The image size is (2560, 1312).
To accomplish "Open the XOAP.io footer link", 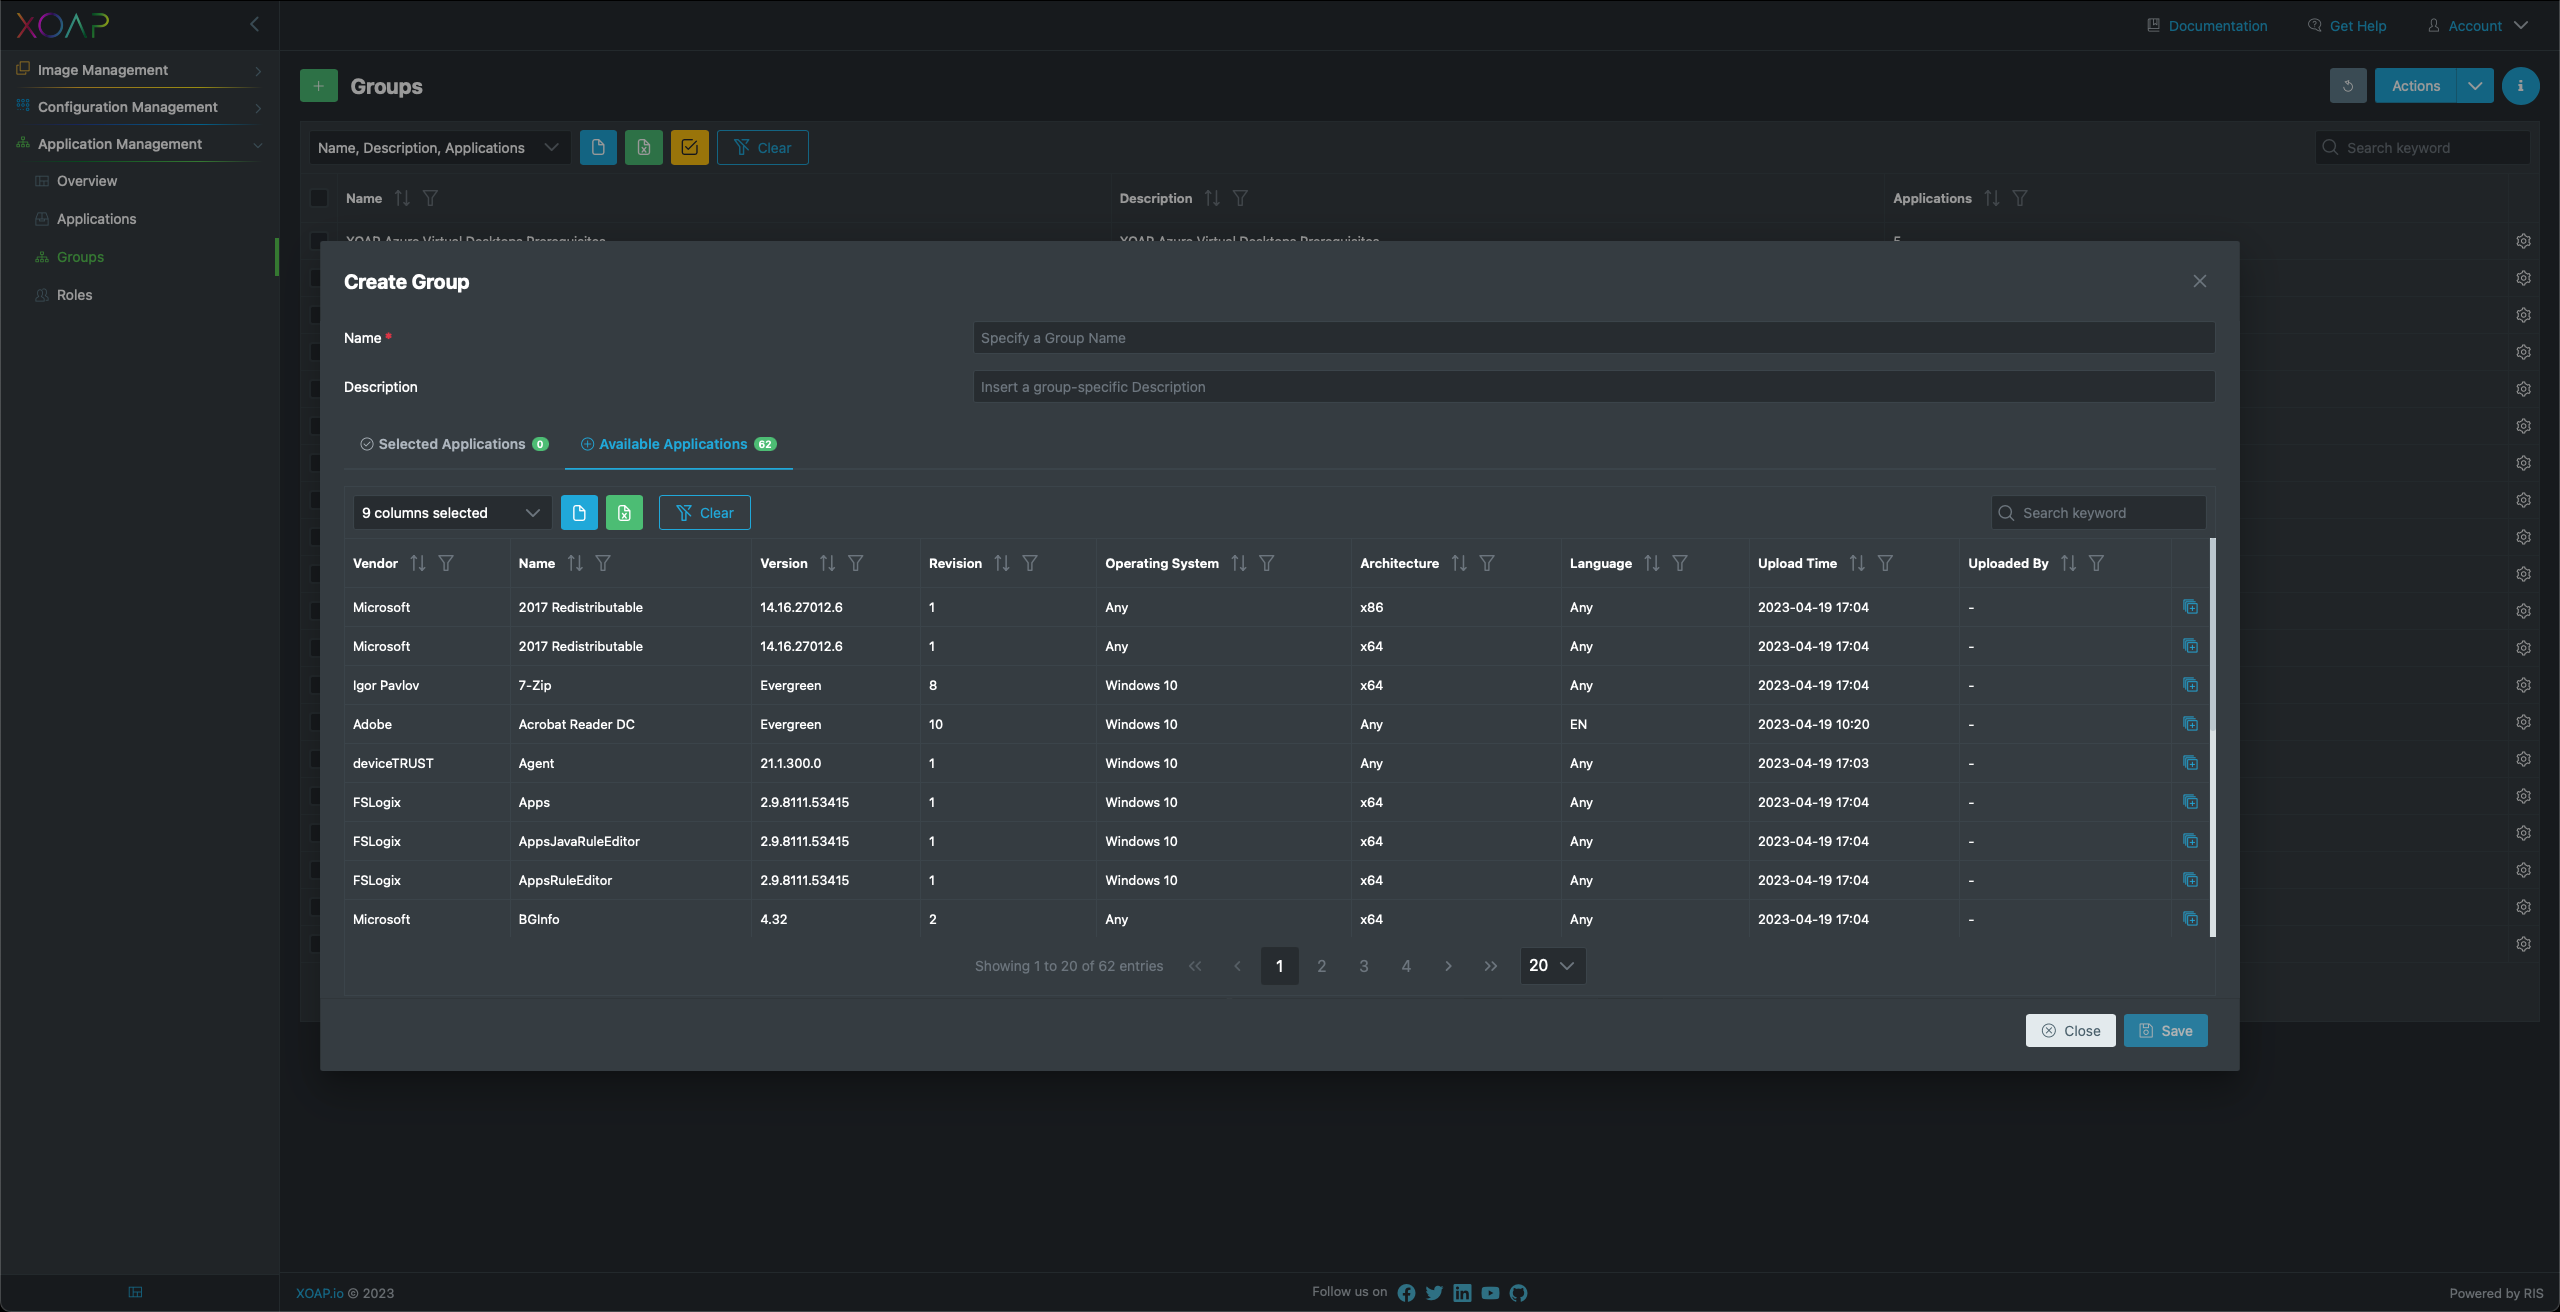I will (x=319, y=1293).
